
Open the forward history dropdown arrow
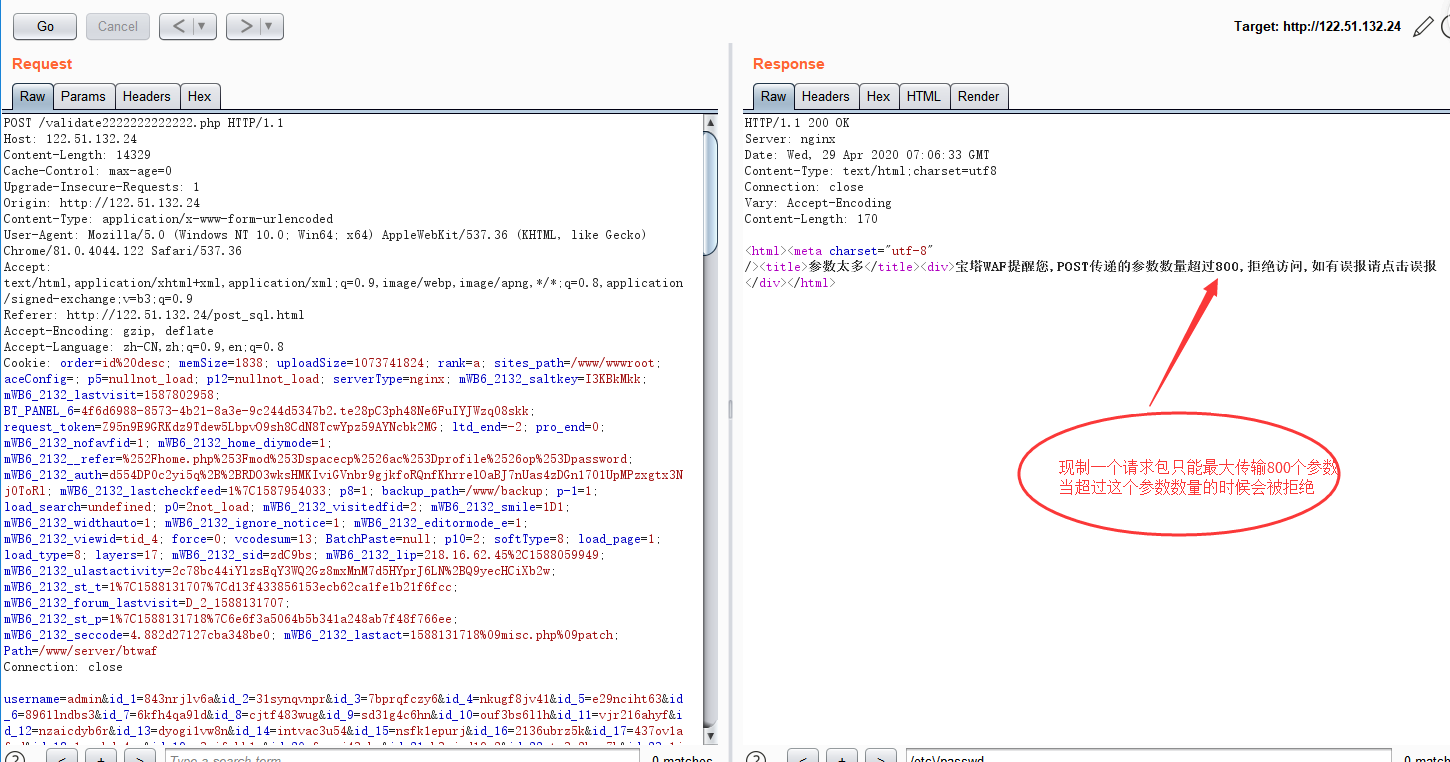click(x=269, y=26)
